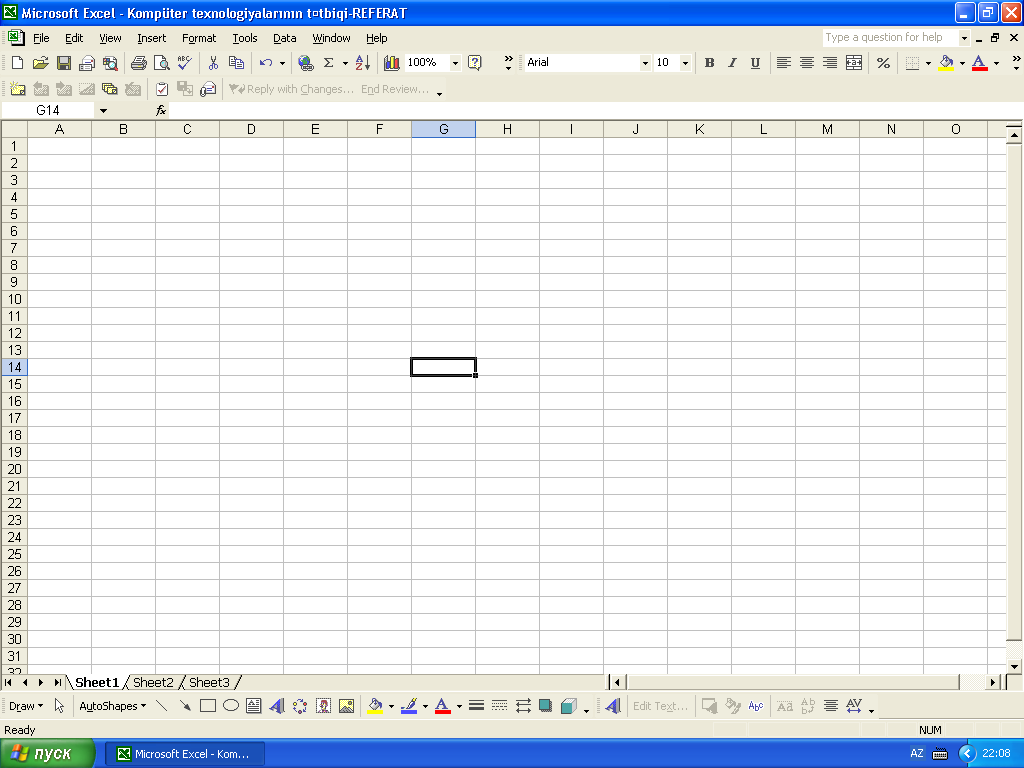Select the Oval drawing tool
1024x768 pixels.
tap(231, 706)
